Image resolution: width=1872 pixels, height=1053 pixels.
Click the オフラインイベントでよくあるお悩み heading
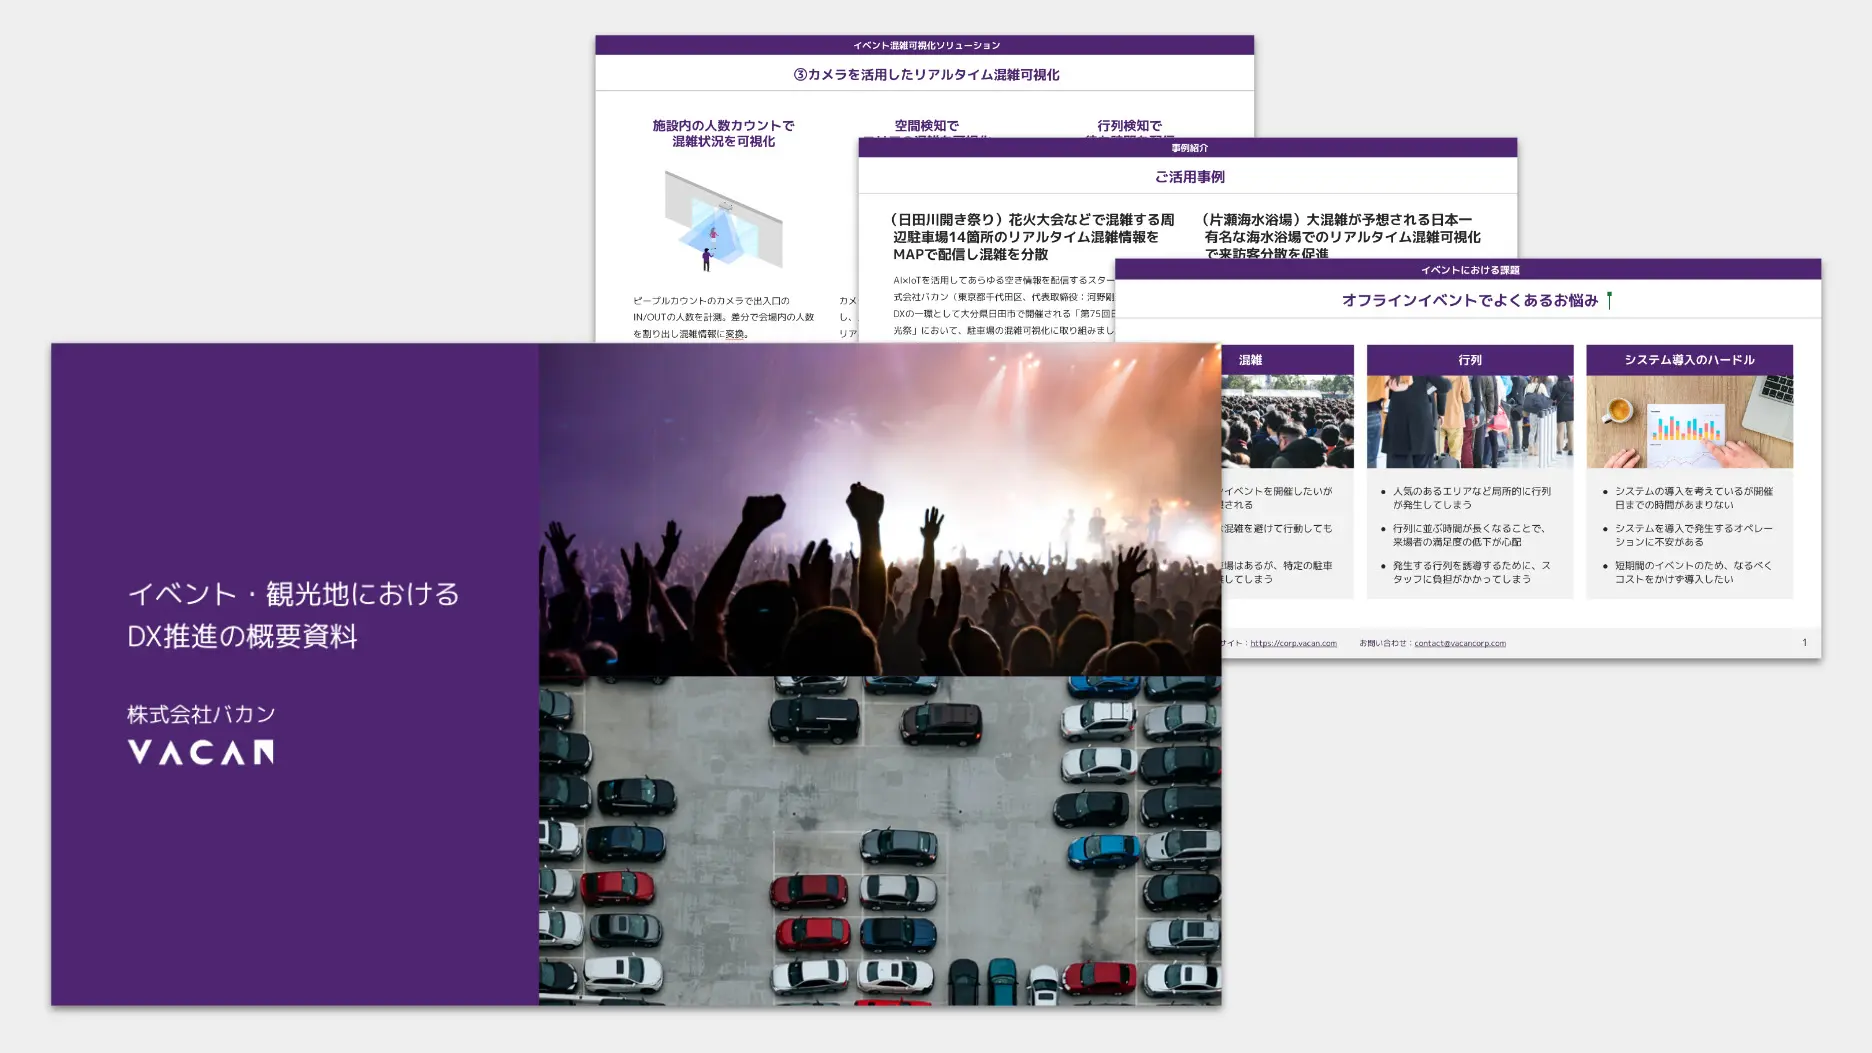tap(1469, 300)
